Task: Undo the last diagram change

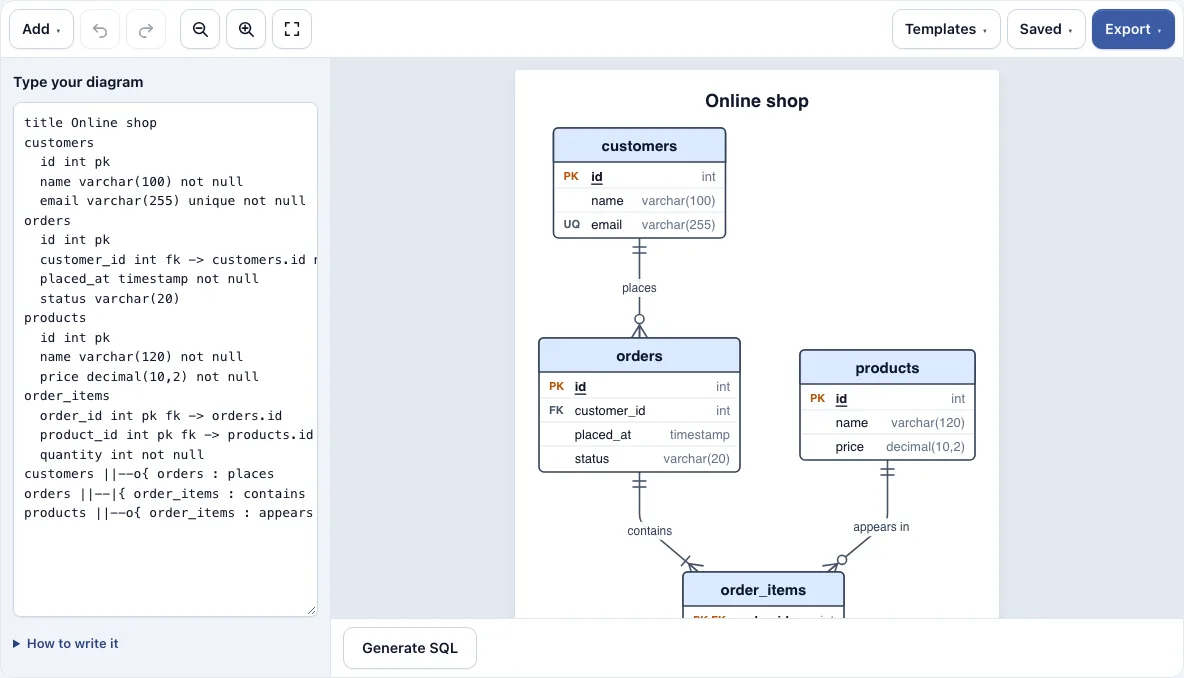Action: pyautogui.click(x=100, y=29)
